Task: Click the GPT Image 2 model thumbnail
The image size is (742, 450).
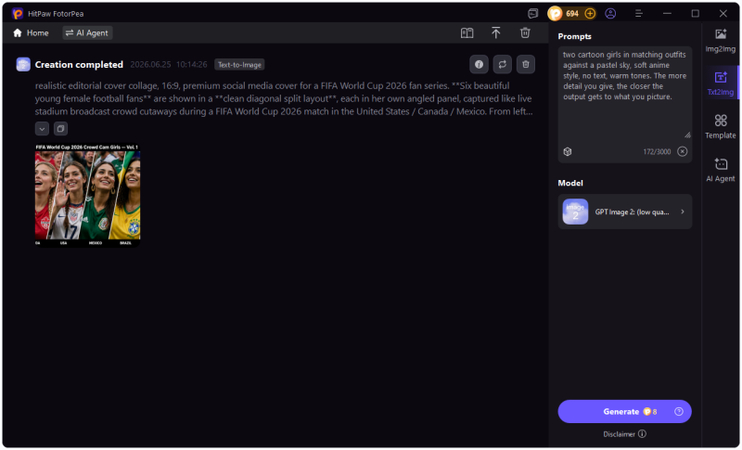Action: click(x=575, y=212)
